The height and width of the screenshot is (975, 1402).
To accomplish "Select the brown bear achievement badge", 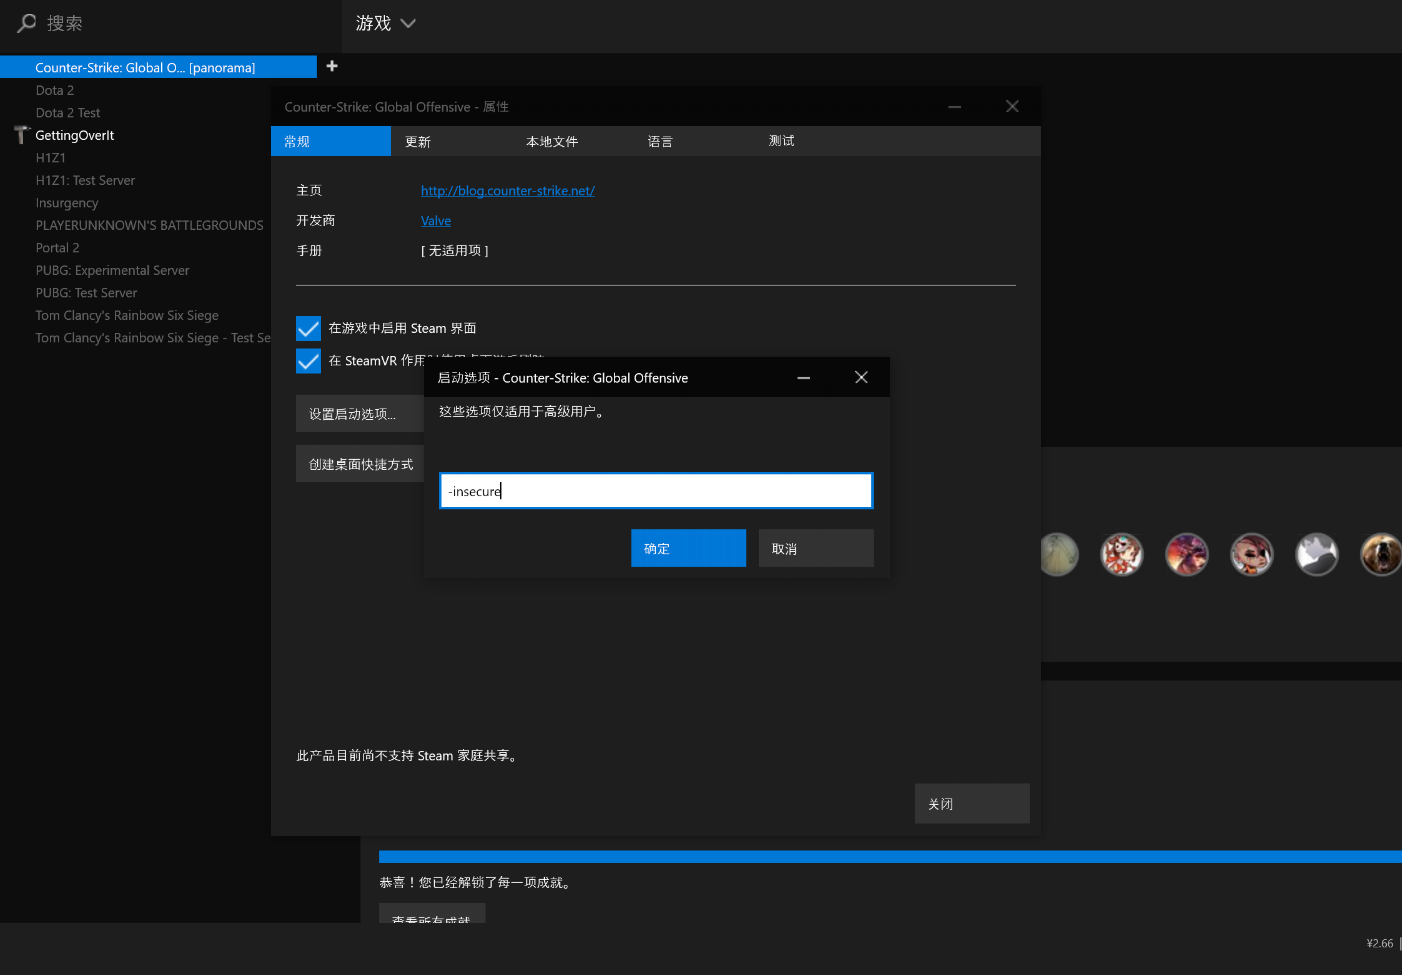I will coord(1381,554).
